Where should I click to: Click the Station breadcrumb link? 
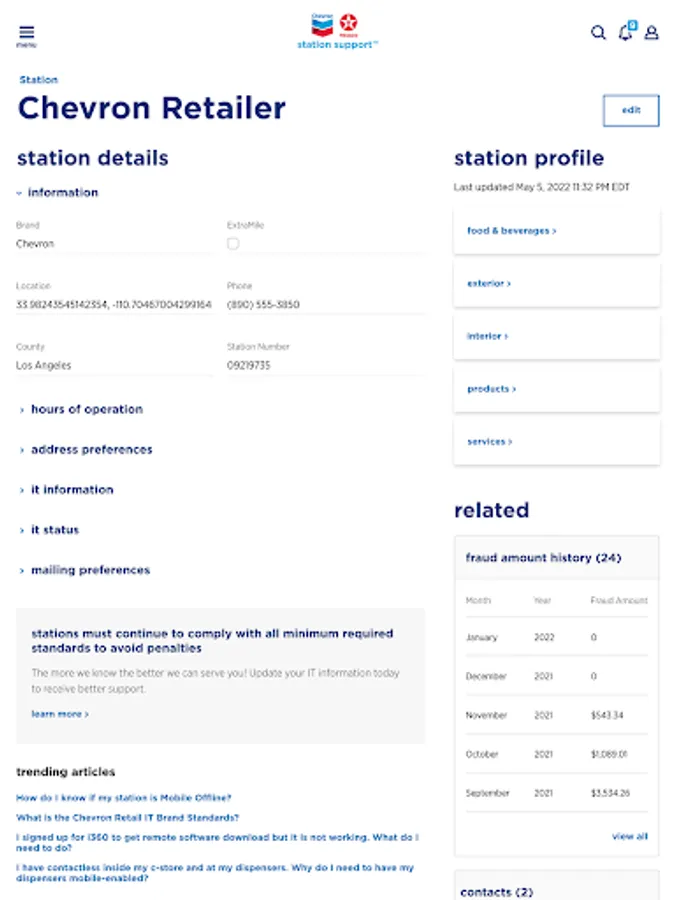tap(39, 79)
